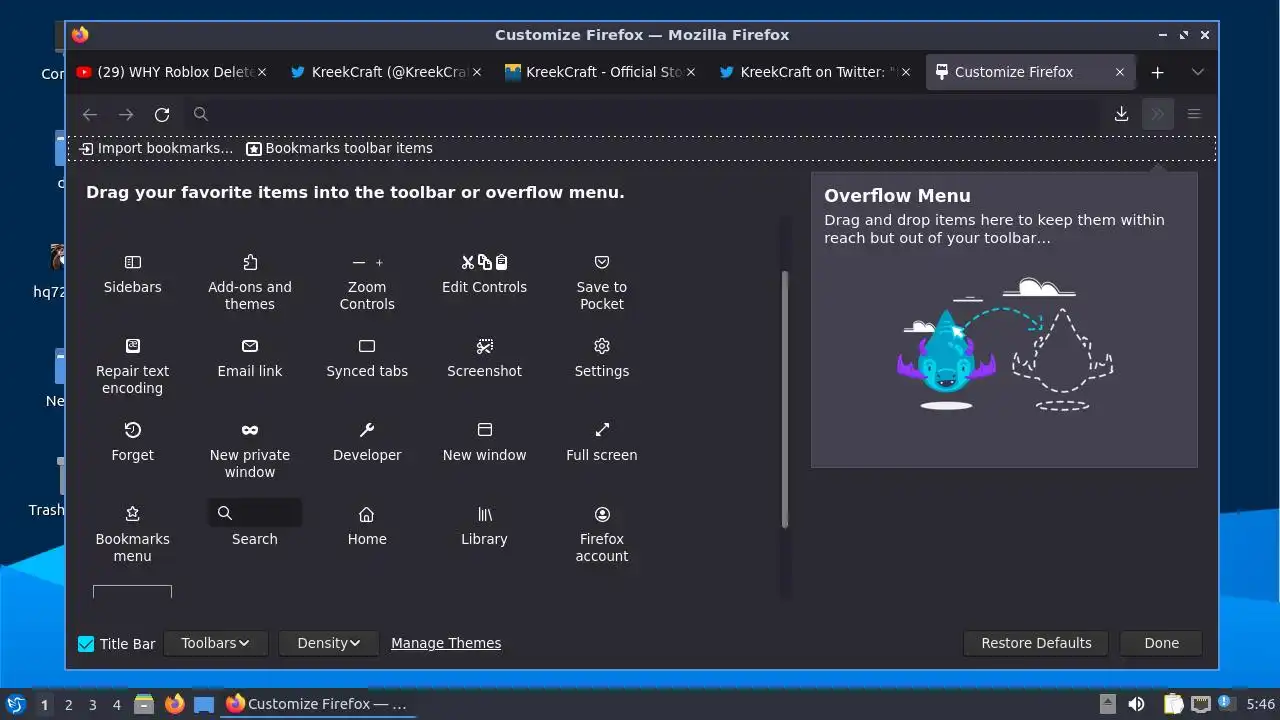This screenshot has width=1280, height=720.
Task: Click Import bookmarks in bookmarks toolbar
Action: coord(156,148)
